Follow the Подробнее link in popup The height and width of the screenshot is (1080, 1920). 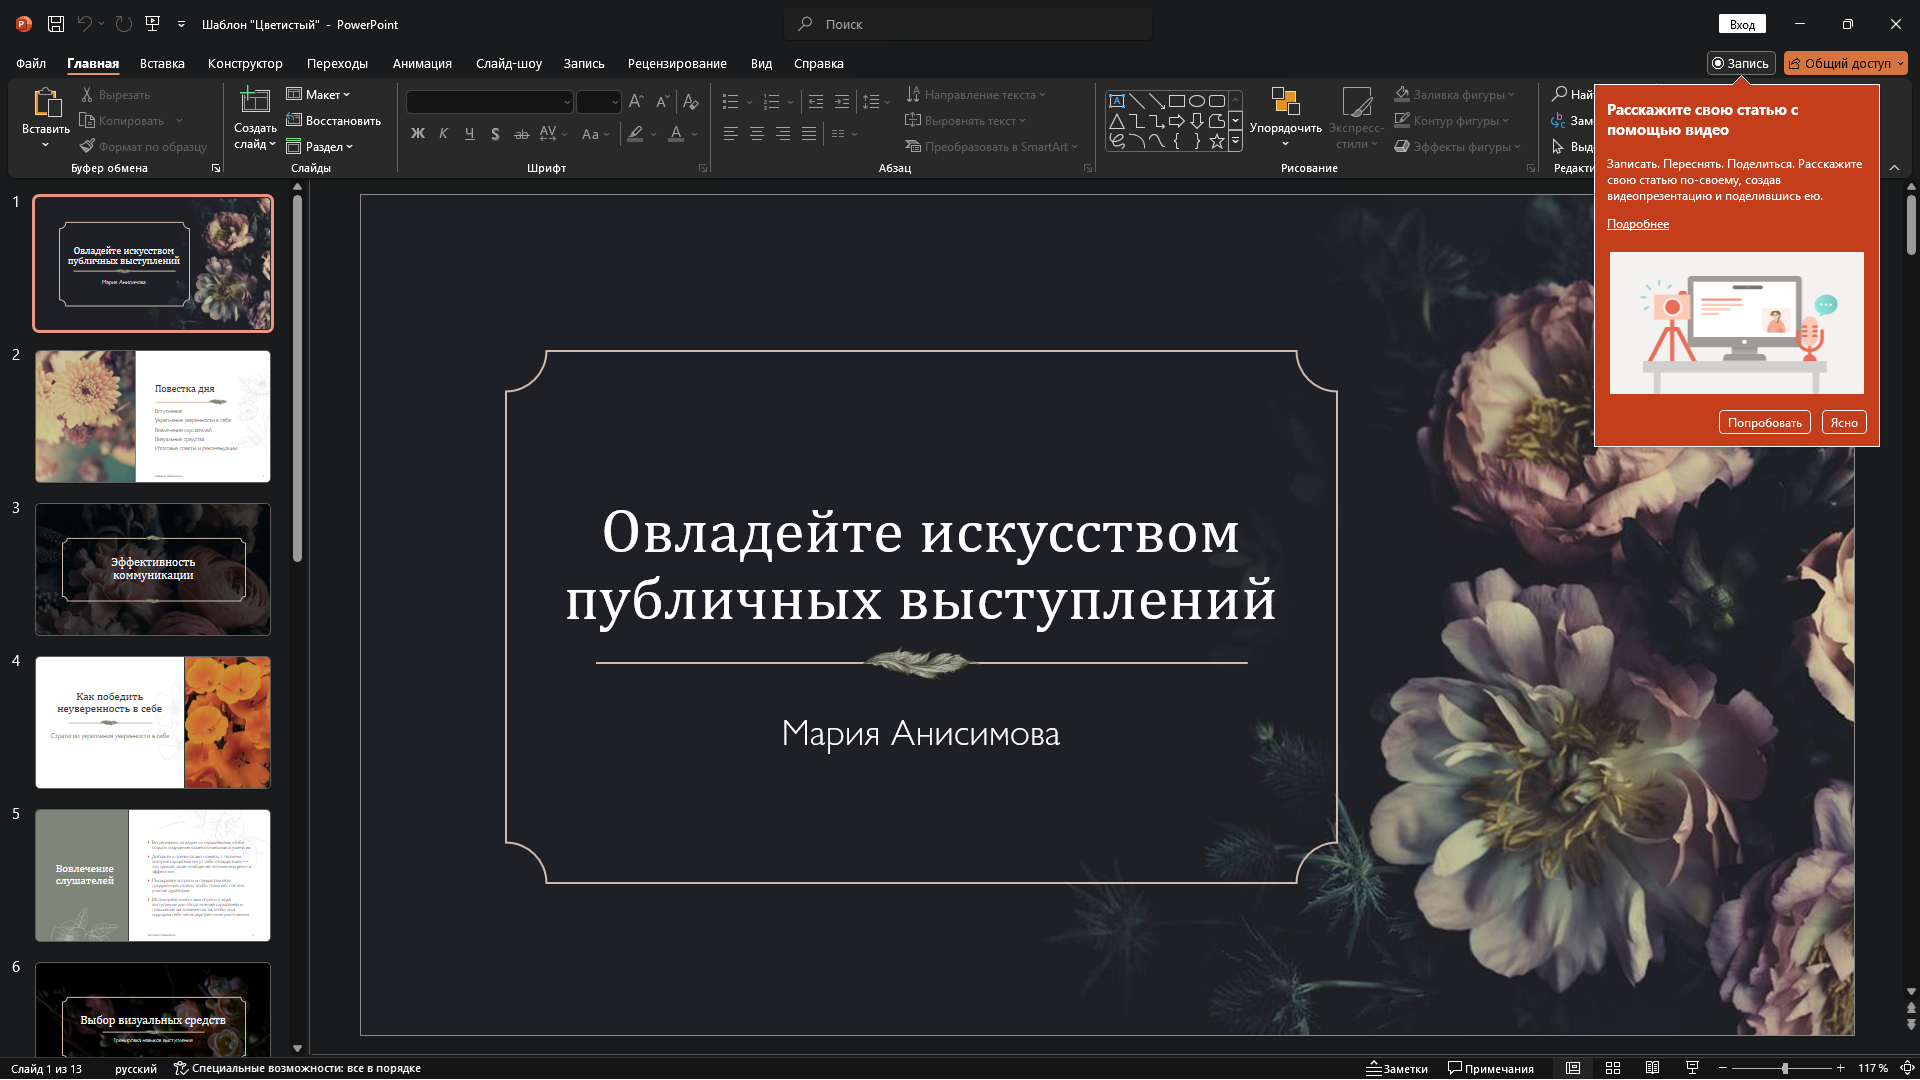pyautogui.click(x=1637, y=224)
